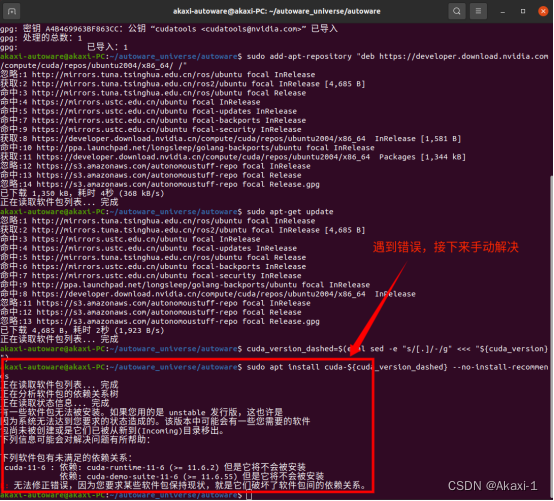
Task: Click the '无法修正错误' error message line
Action: click(184, 485)
